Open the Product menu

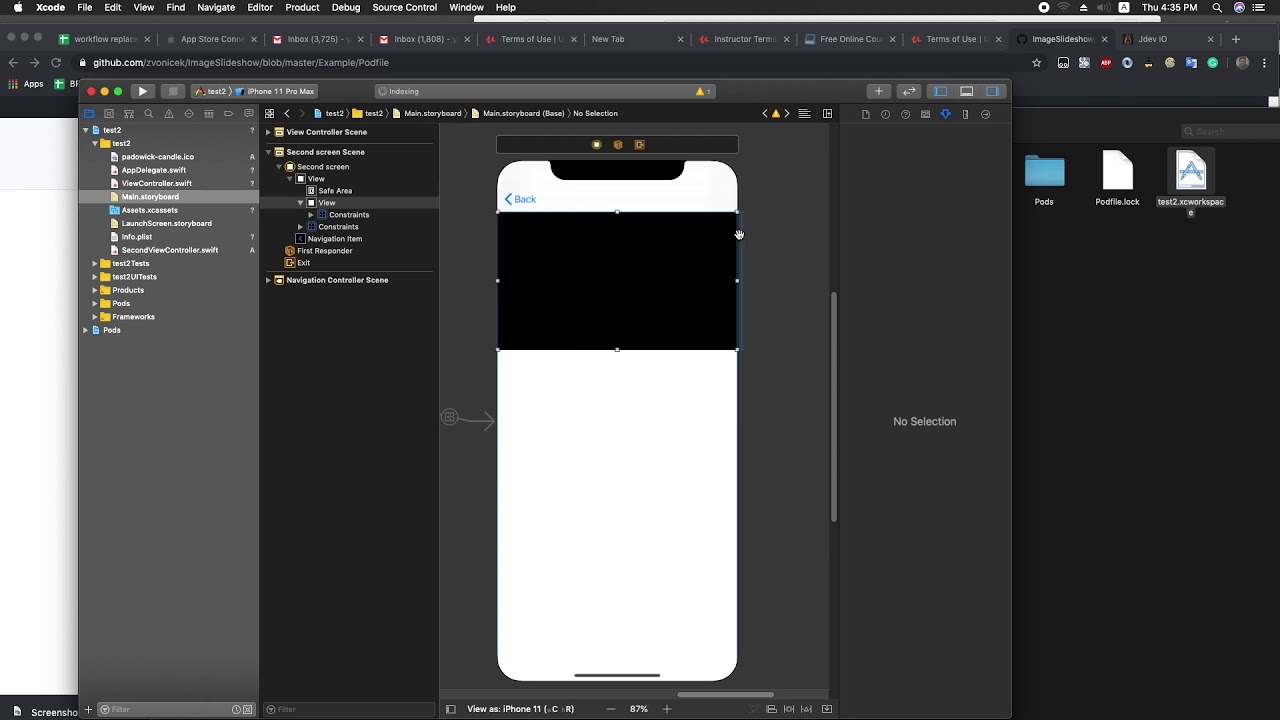pyautogui.click(x=302, y=7)
